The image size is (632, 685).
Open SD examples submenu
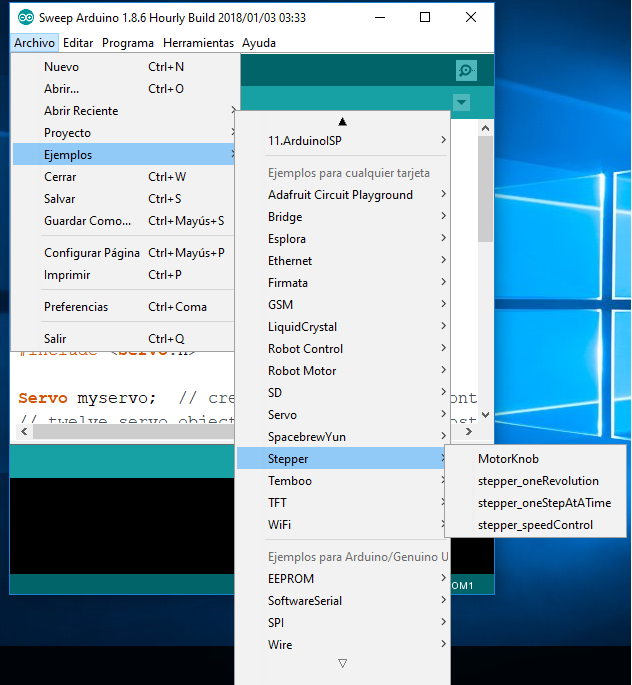click(343, 393)
